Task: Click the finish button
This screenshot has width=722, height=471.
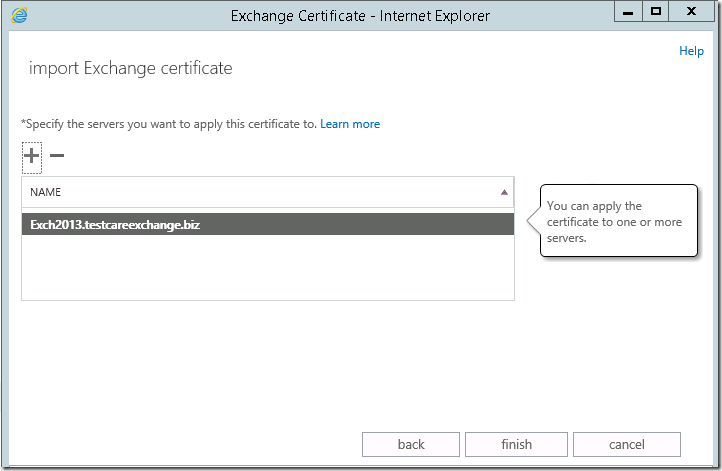Action: click(x=516, y=444)
